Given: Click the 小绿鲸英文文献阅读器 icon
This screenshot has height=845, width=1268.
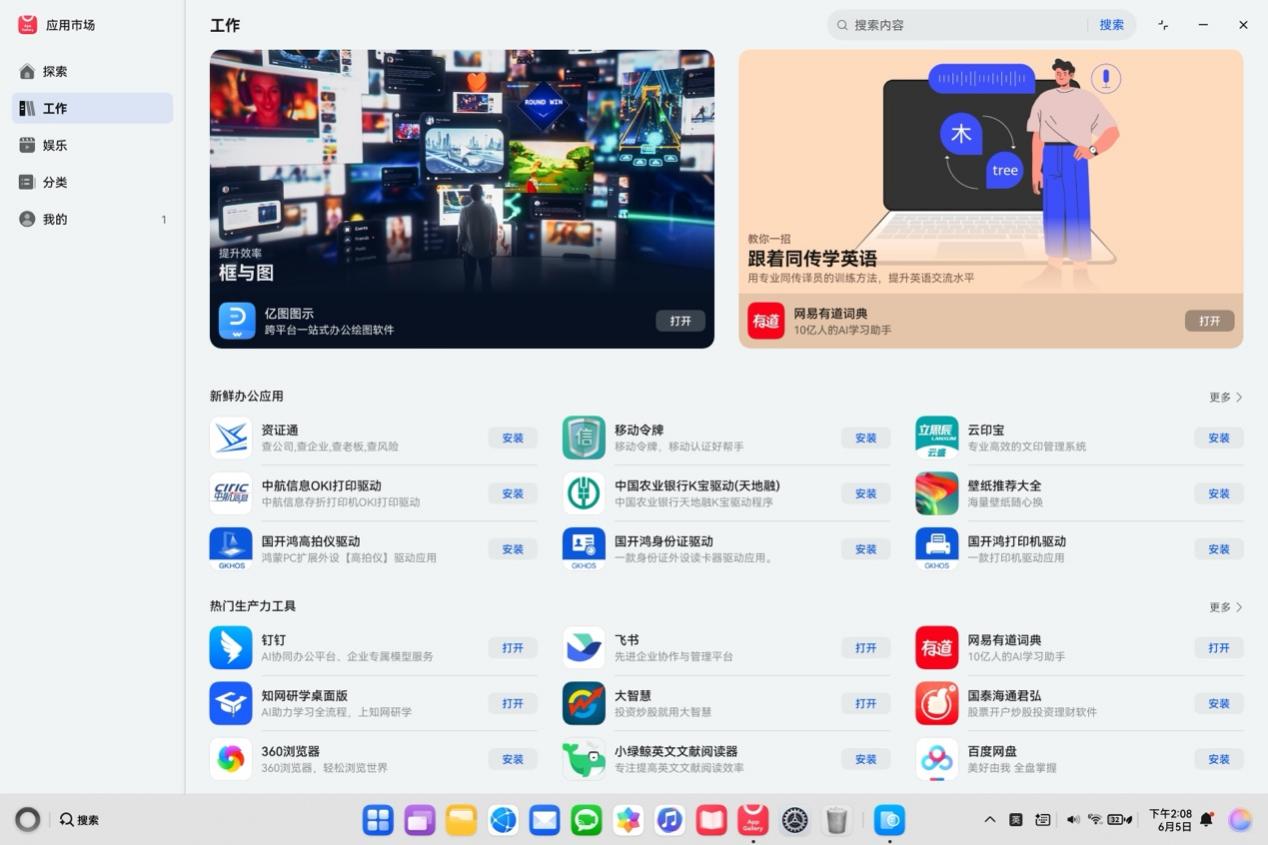Looking at the screenshot, I should tap(583, 759).
